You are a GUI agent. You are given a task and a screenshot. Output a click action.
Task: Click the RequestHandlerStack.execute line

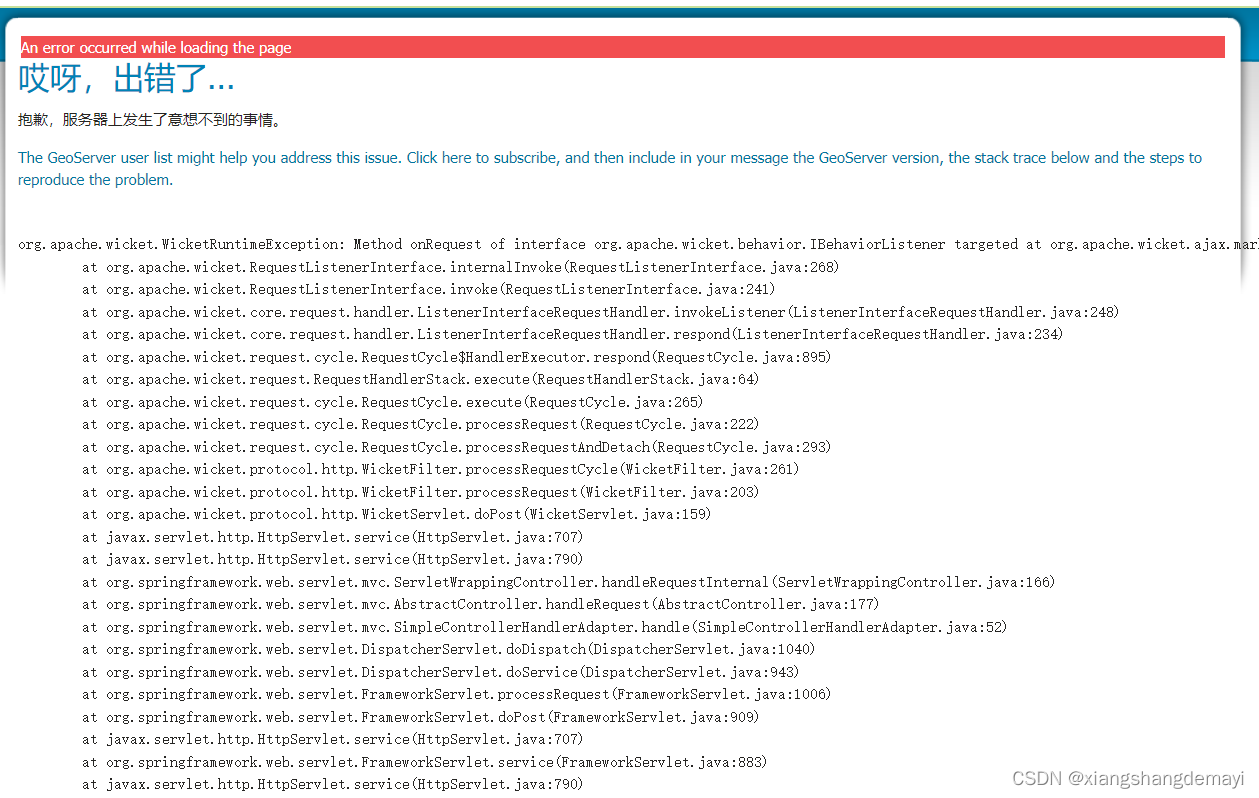coord(421,379)
